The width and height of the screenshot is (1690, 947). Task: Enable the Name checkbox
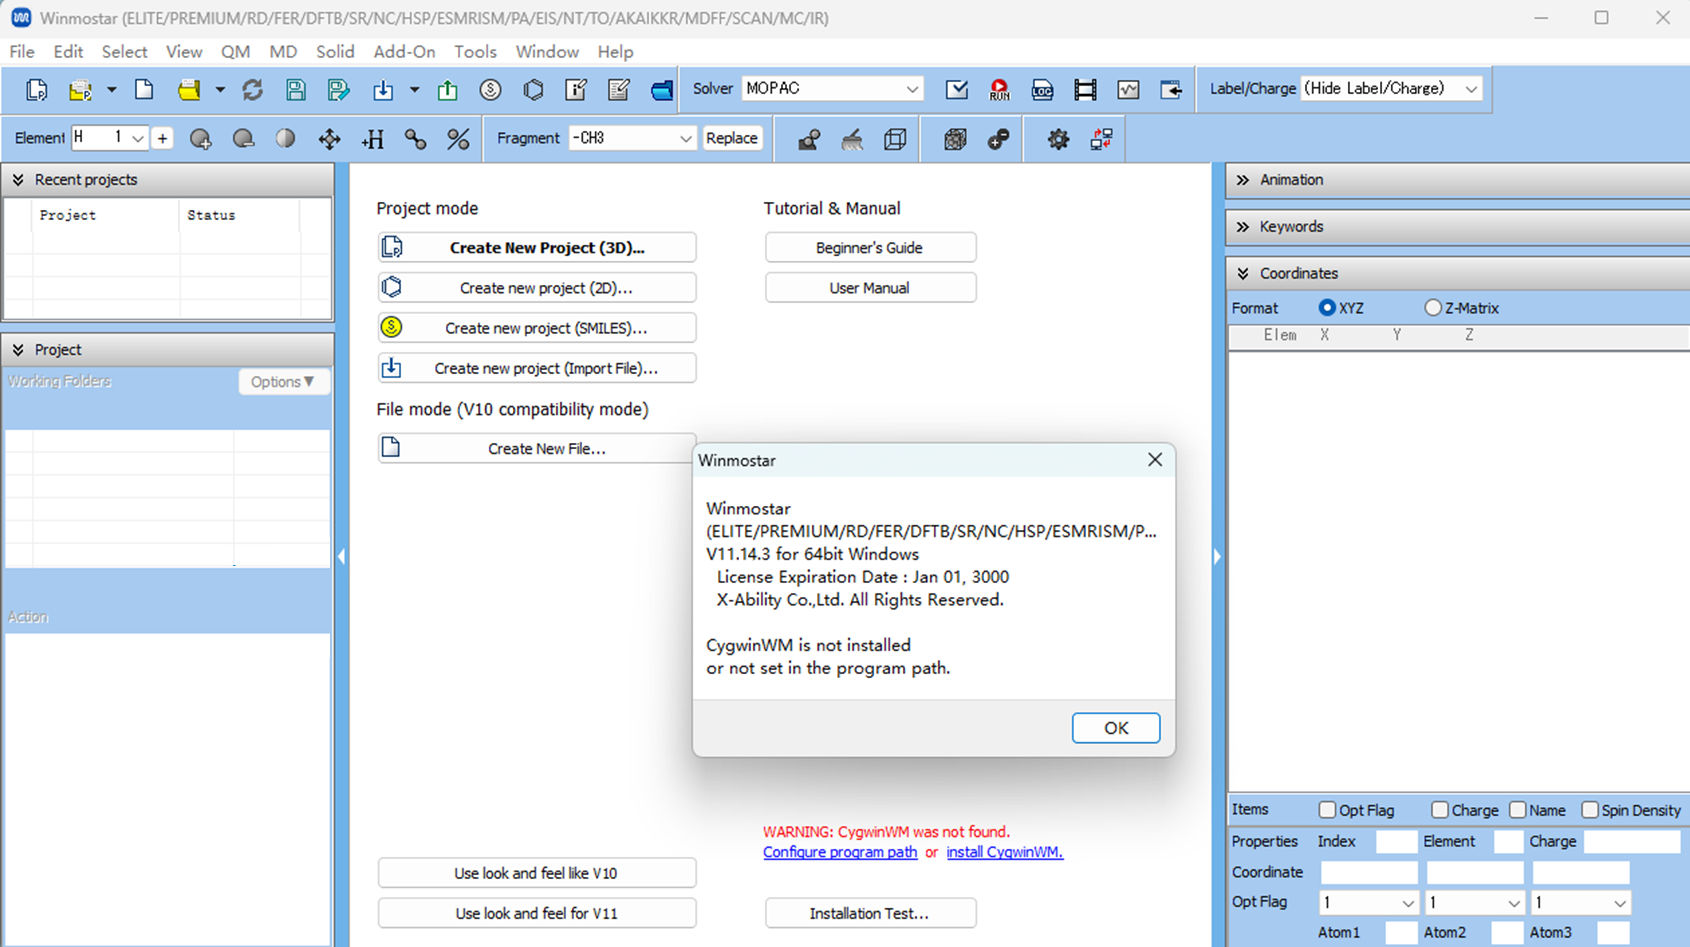pos(1518,810)
